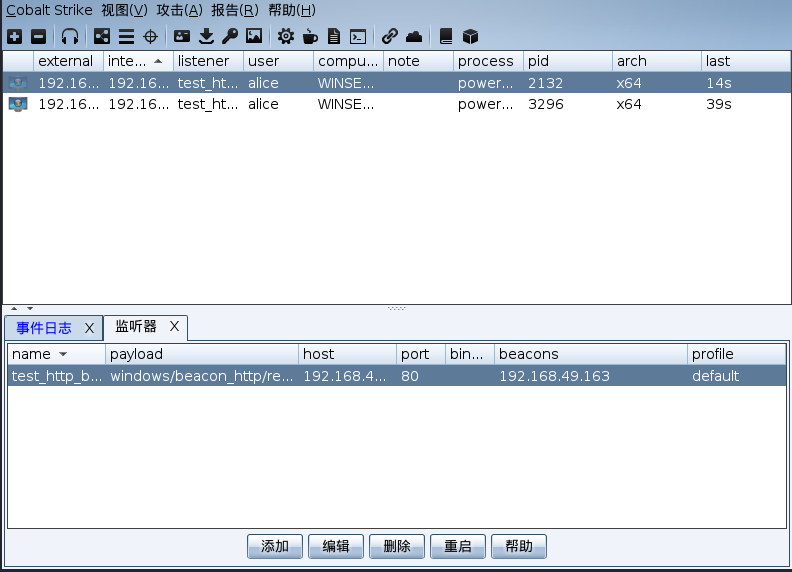The image size is (792, 572).
Task: Click the plus connect icon in toolbar
Action: 14,36
